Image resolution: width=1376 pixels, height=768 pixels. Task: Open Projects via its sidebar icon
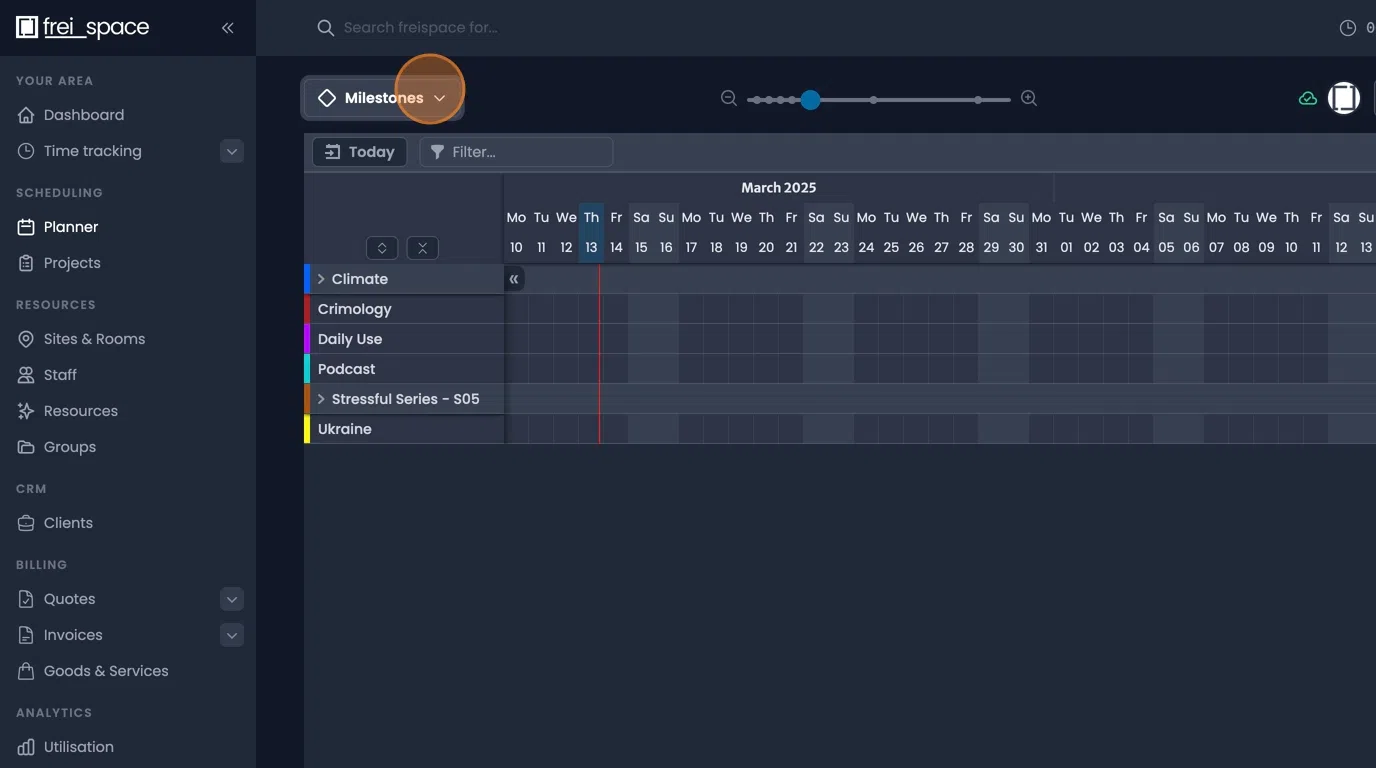[x=26, y=262]
